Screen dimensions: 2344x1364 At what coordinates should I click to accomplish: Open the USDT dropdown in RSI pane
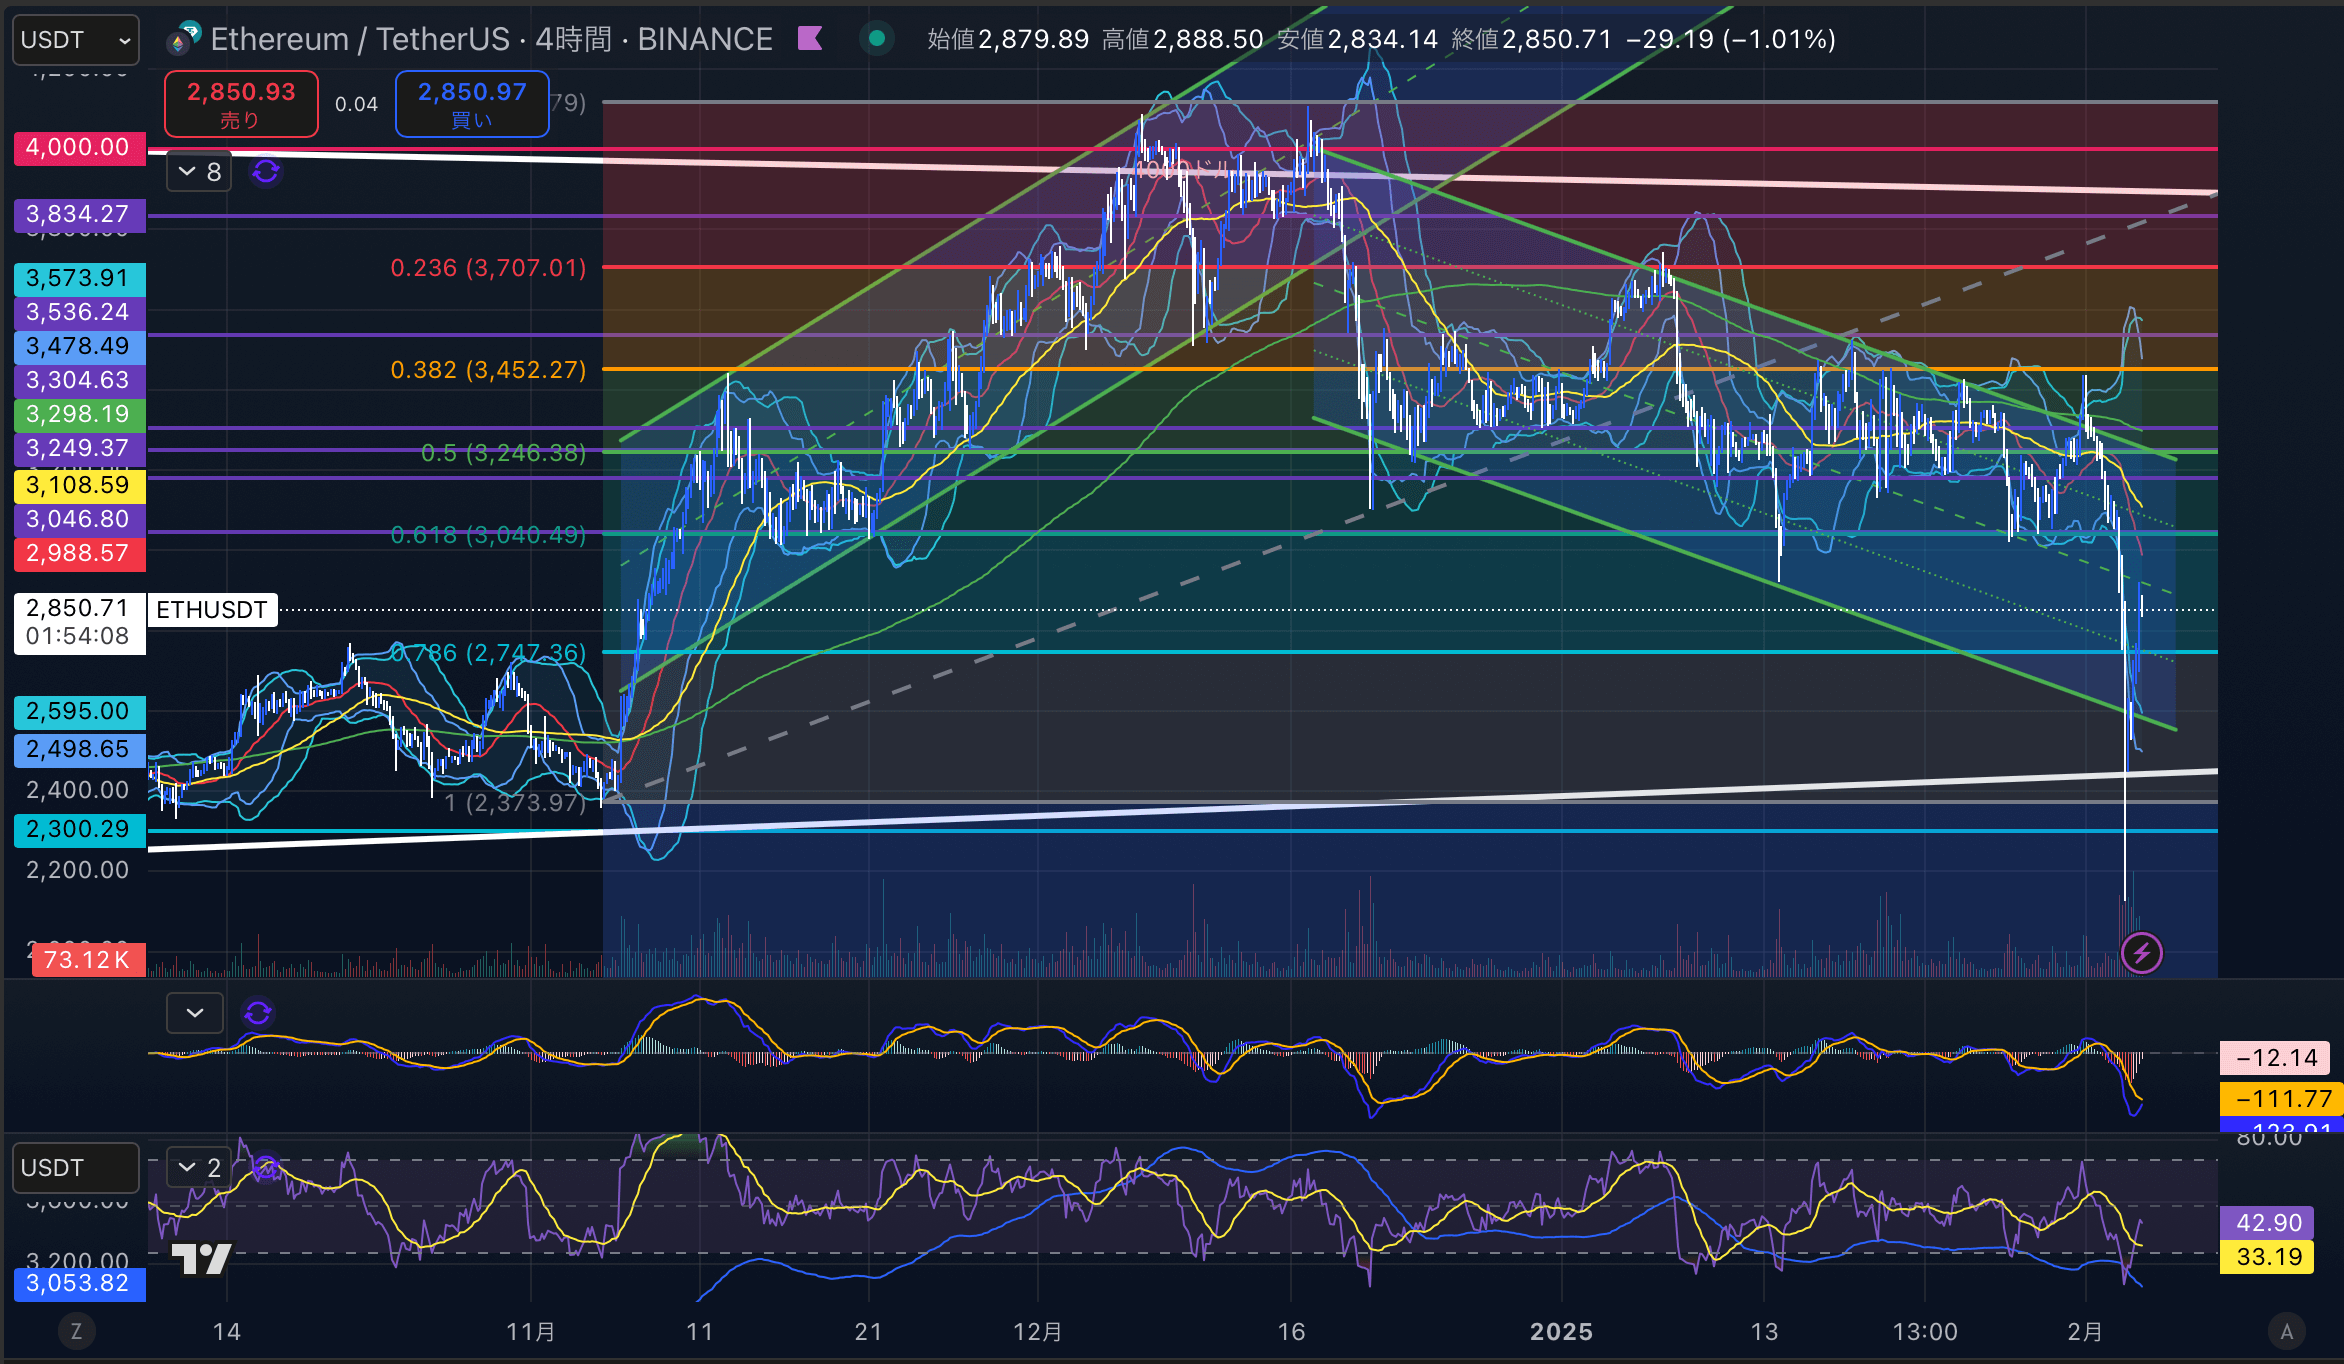point(75,1168)
